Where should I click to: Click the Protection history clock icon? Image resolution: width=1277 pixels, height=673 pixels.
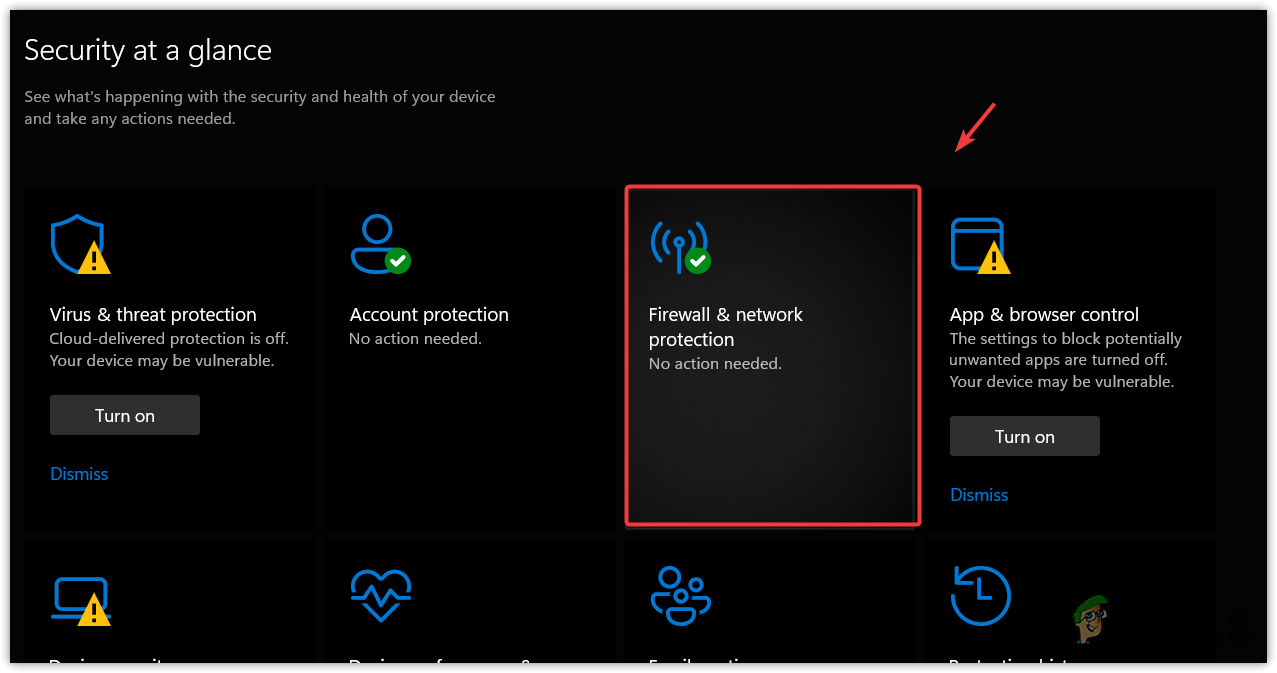980,595
